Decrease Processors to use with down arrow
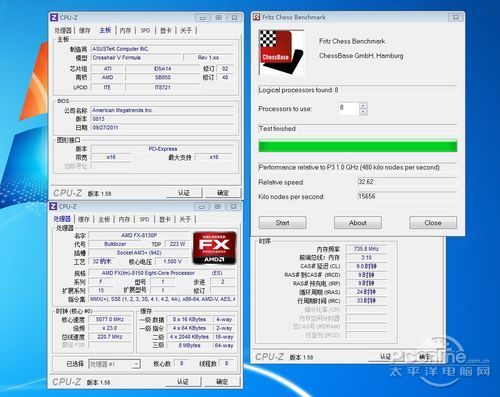 tap(363, 112)
